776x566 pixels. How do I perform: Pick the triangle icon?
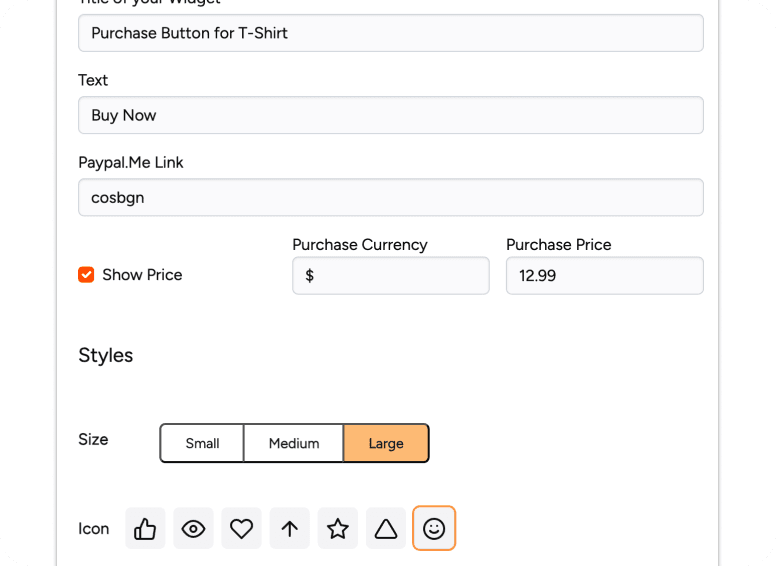click(385, 529)
